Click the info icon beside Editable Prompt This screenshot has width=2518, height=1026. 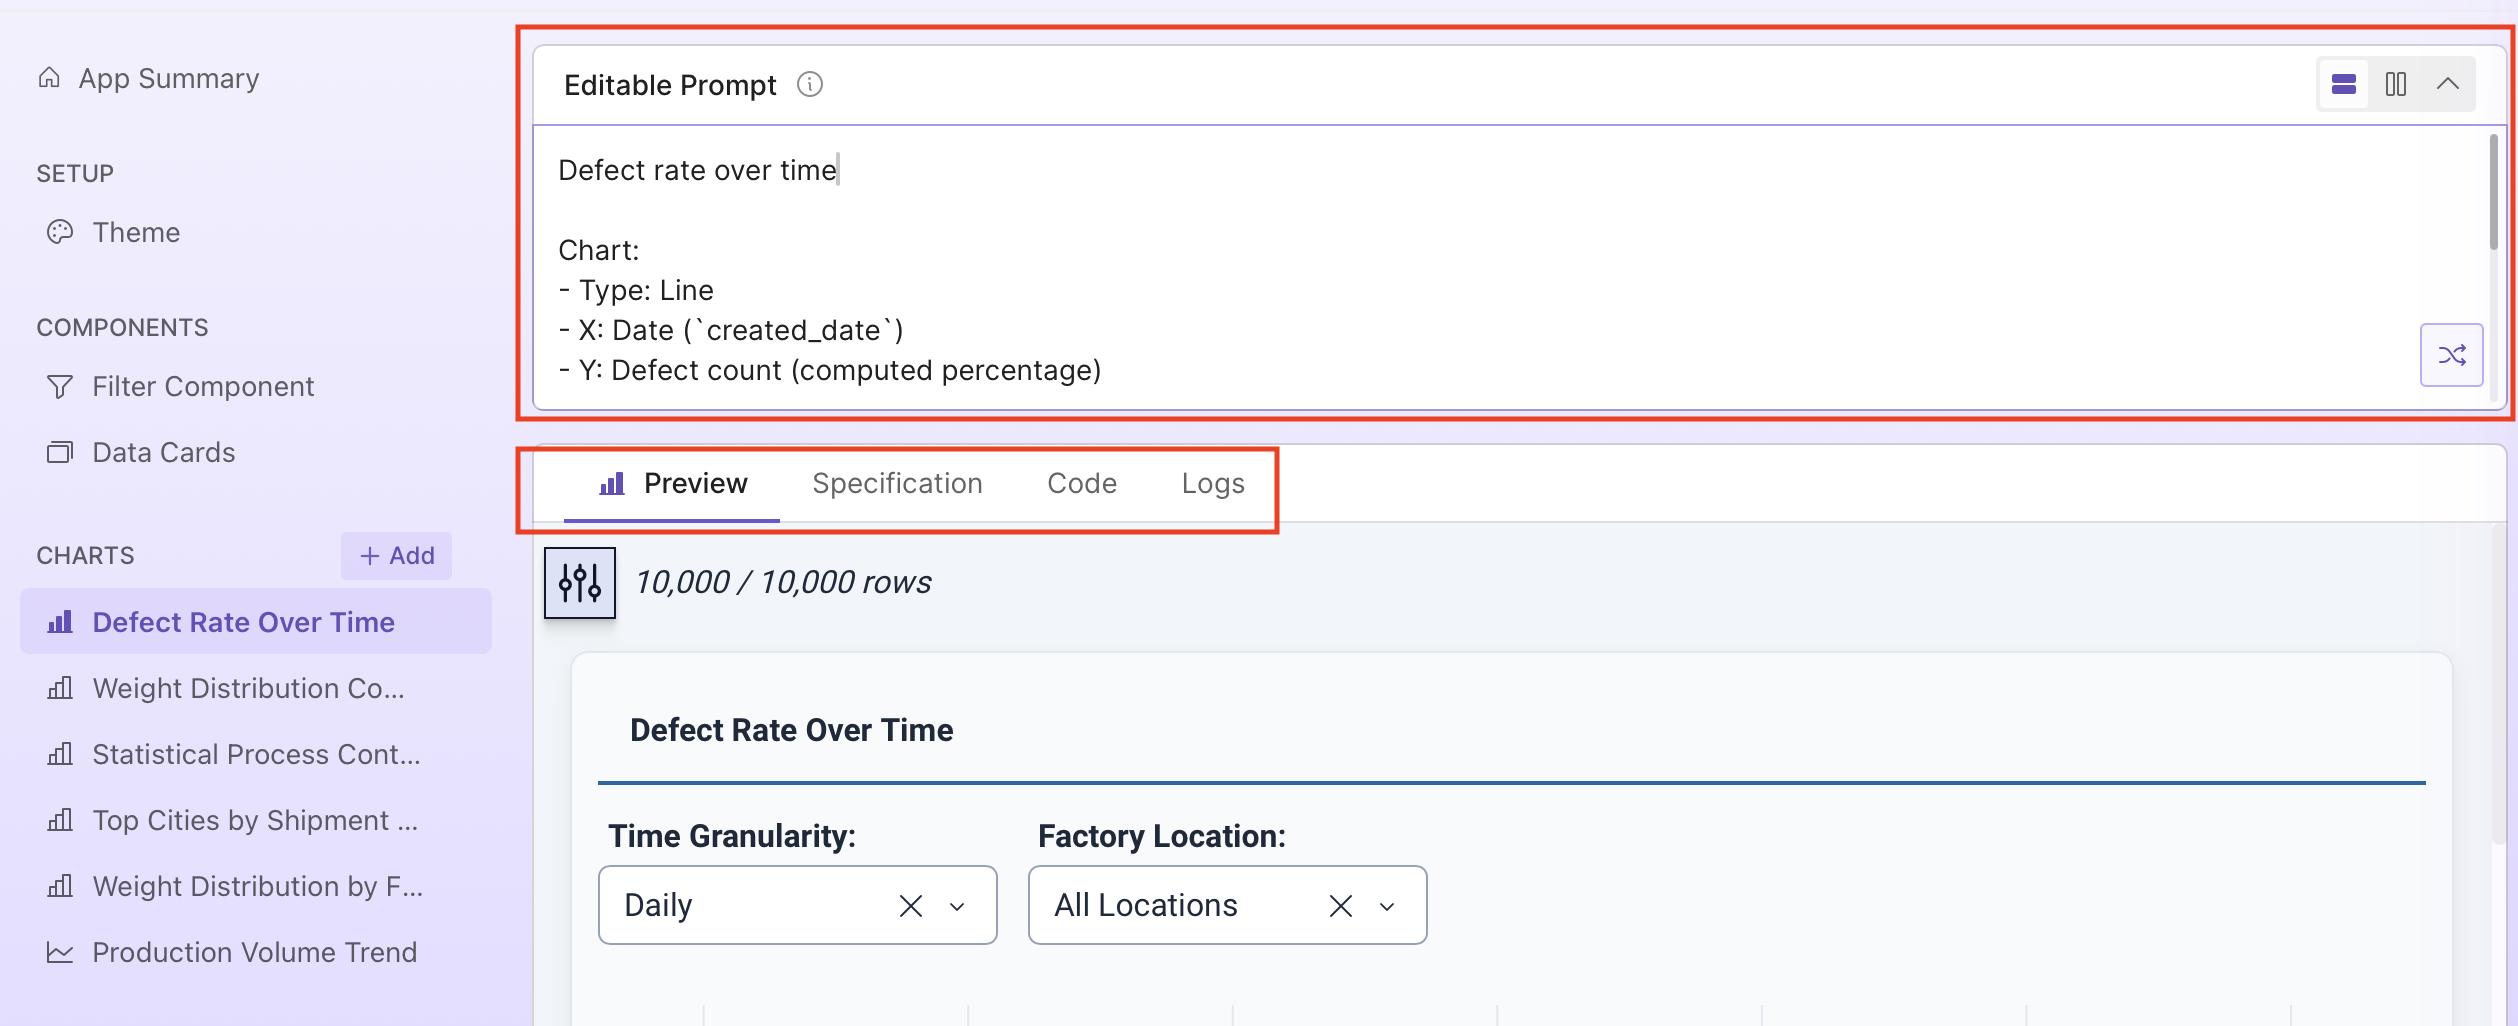(809, 85)
